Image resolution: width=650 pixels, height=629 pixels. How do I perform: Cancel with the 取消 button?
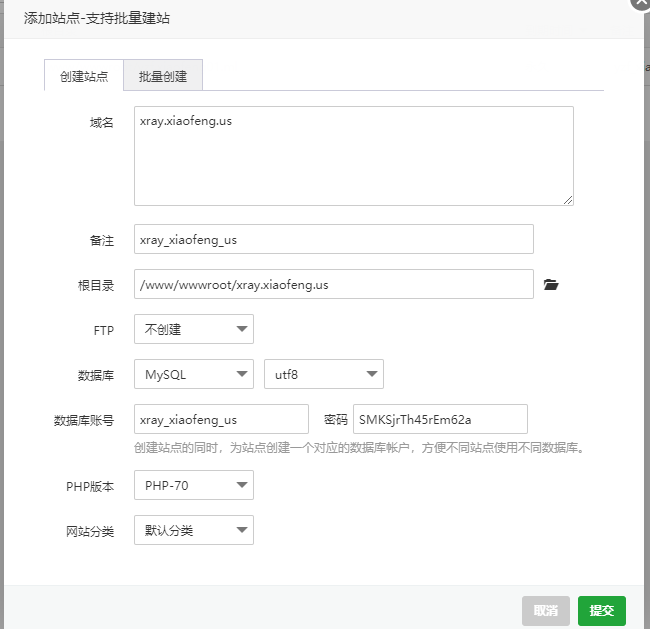coord(546,610)
